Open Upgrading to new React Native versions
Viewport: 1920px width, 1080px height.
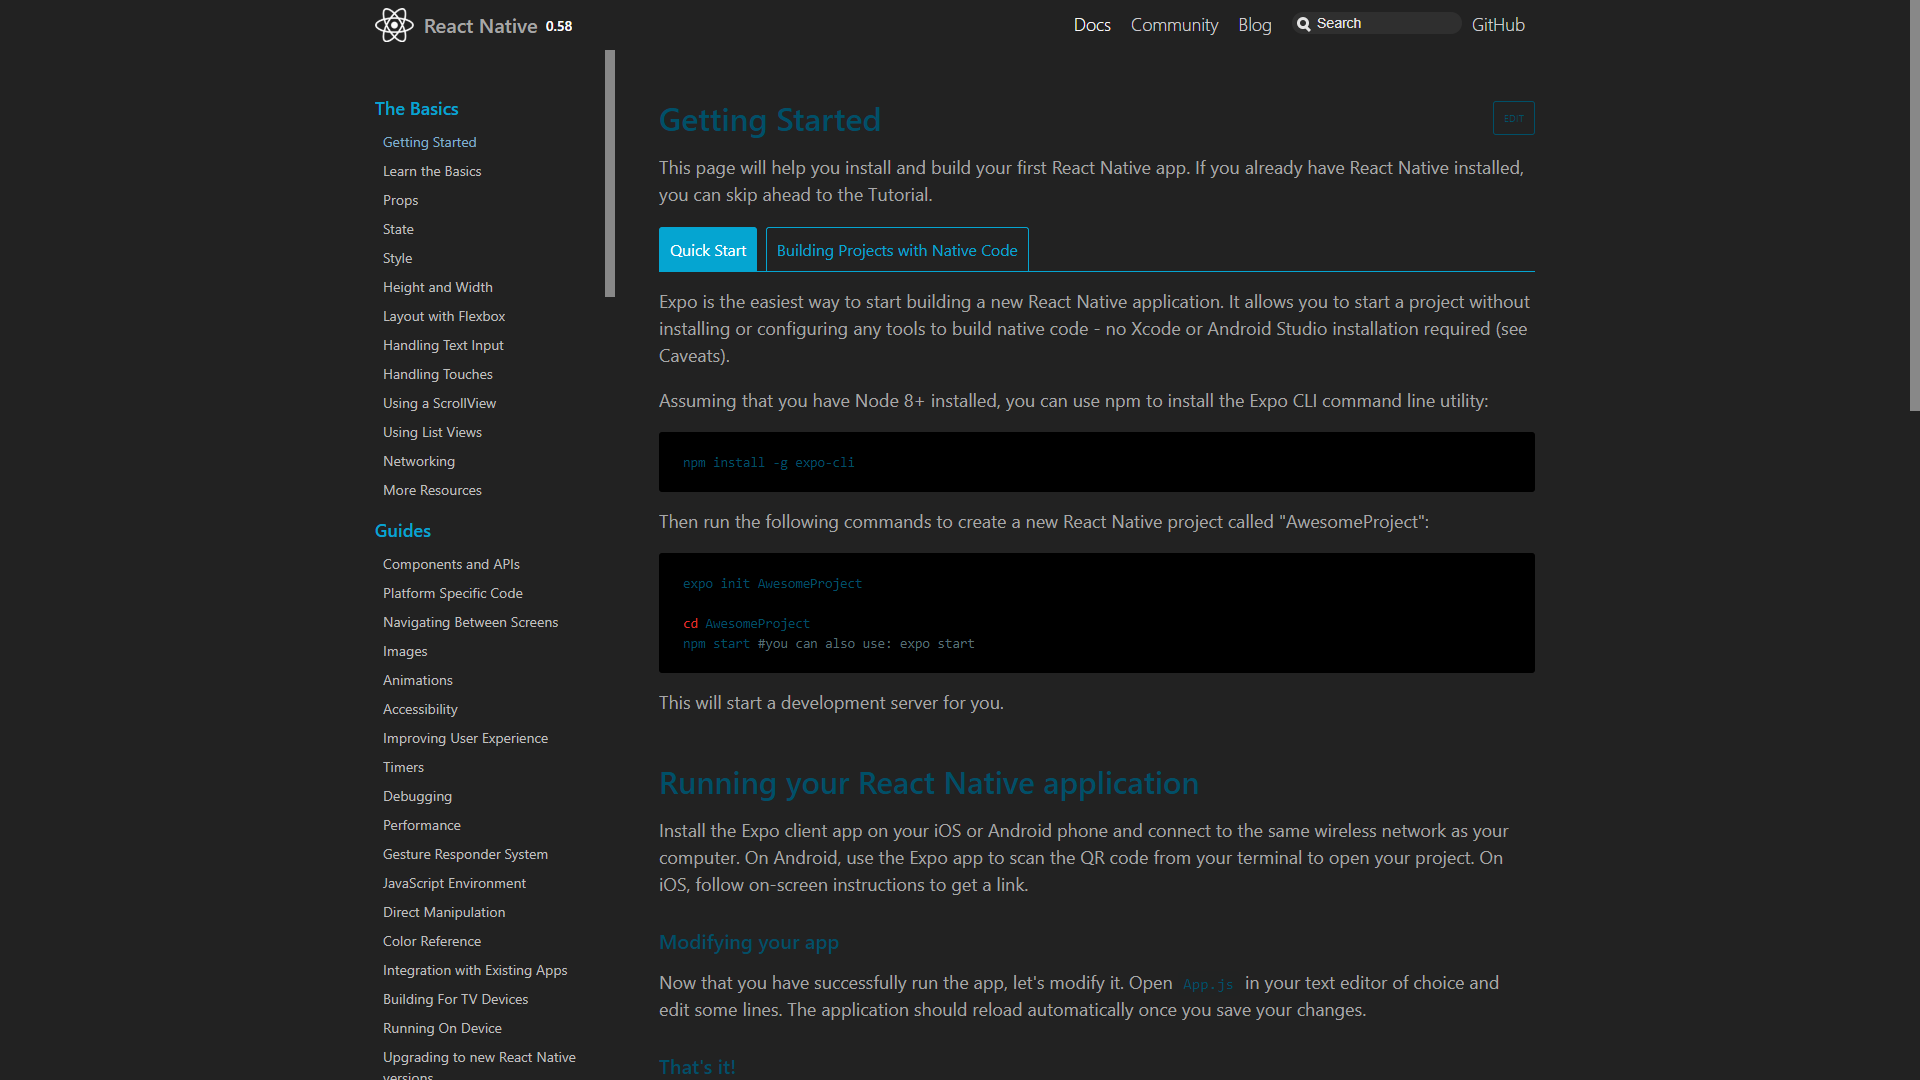(x=479, y=1064)
